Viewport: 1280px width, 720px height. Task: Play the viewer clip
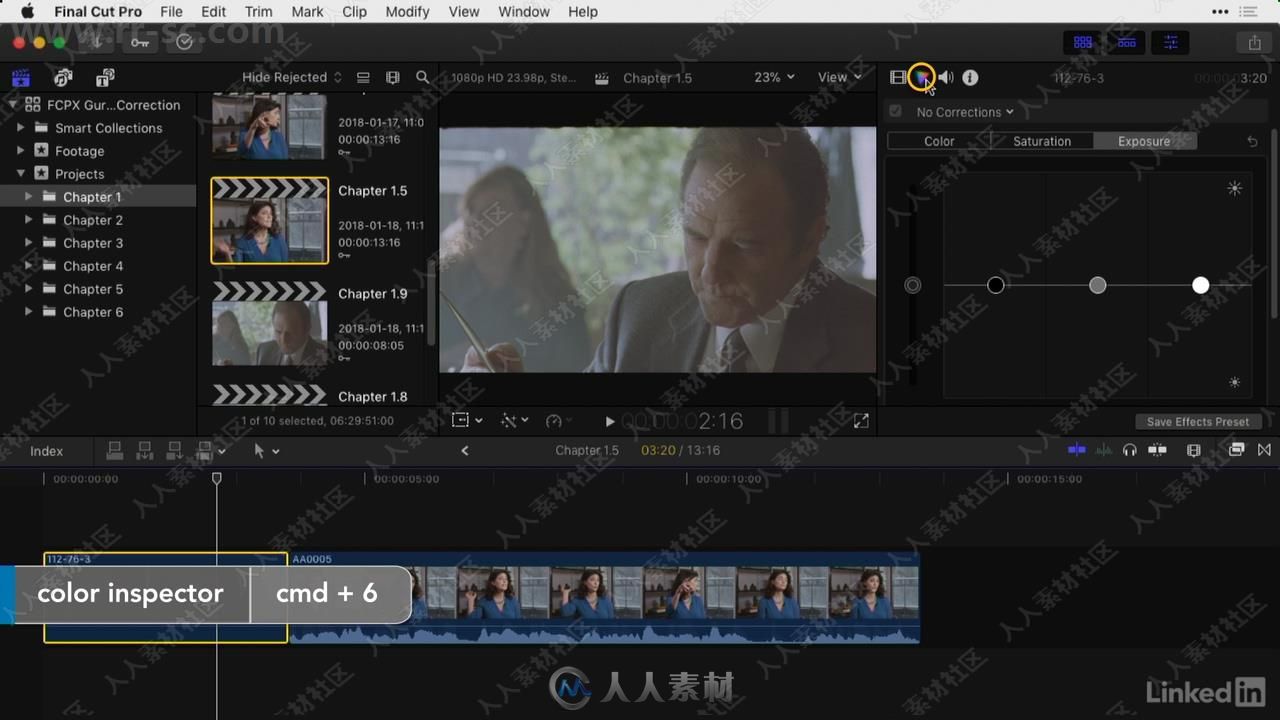click(x=610, y=422)
